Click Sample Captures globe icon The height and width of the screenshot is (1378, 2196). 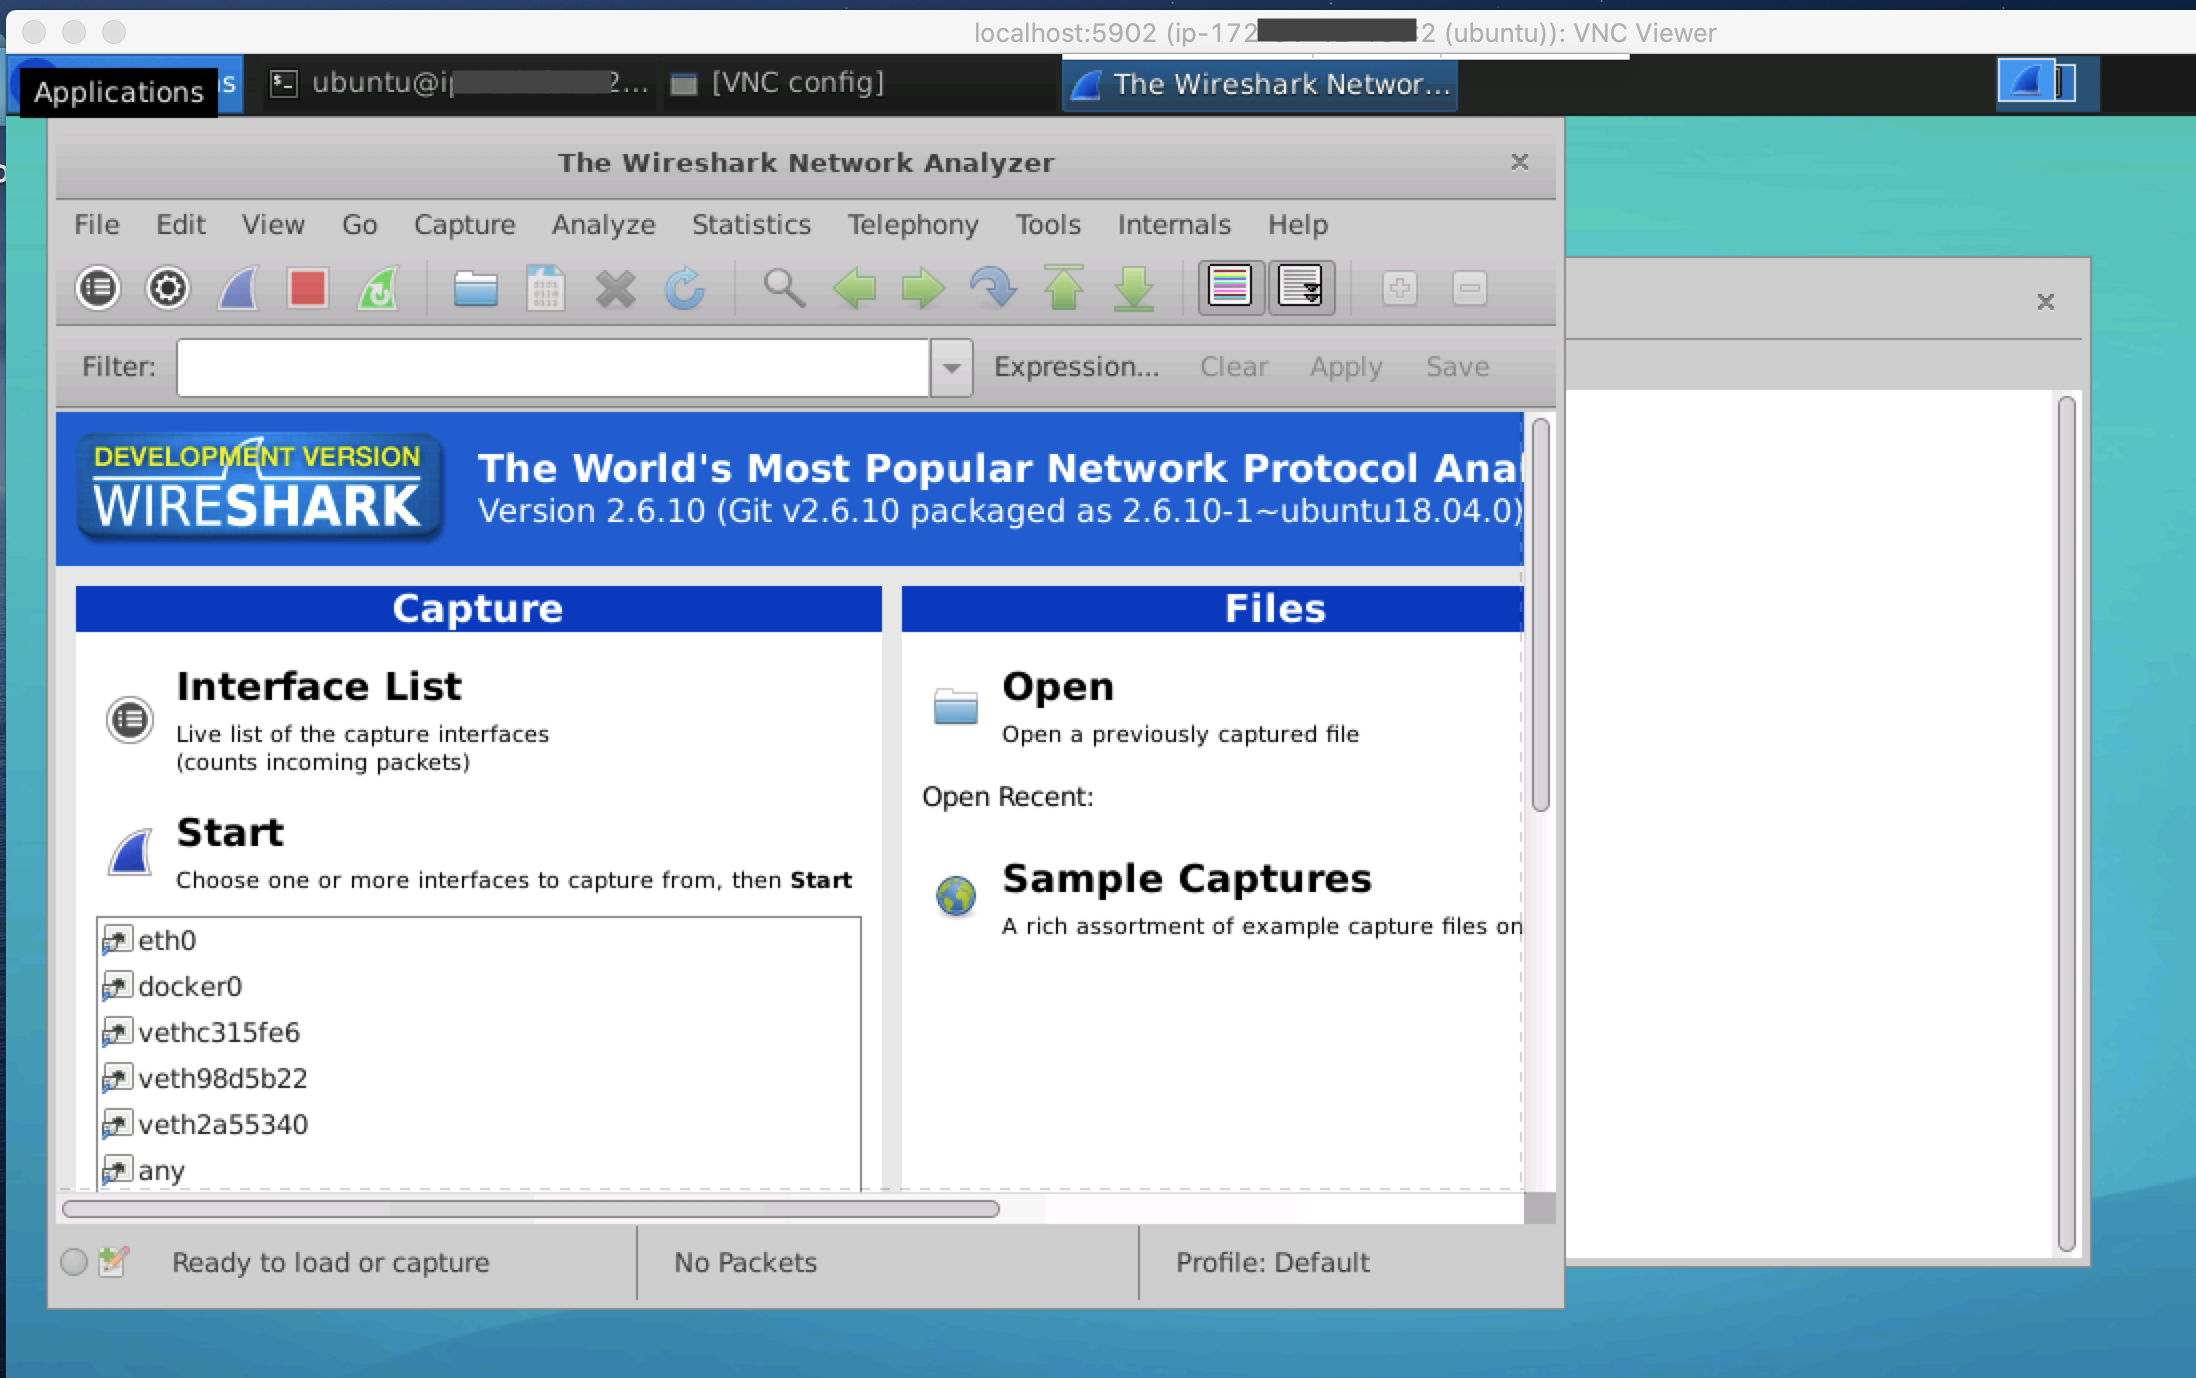pyautogui.click(x=955, y=896)
